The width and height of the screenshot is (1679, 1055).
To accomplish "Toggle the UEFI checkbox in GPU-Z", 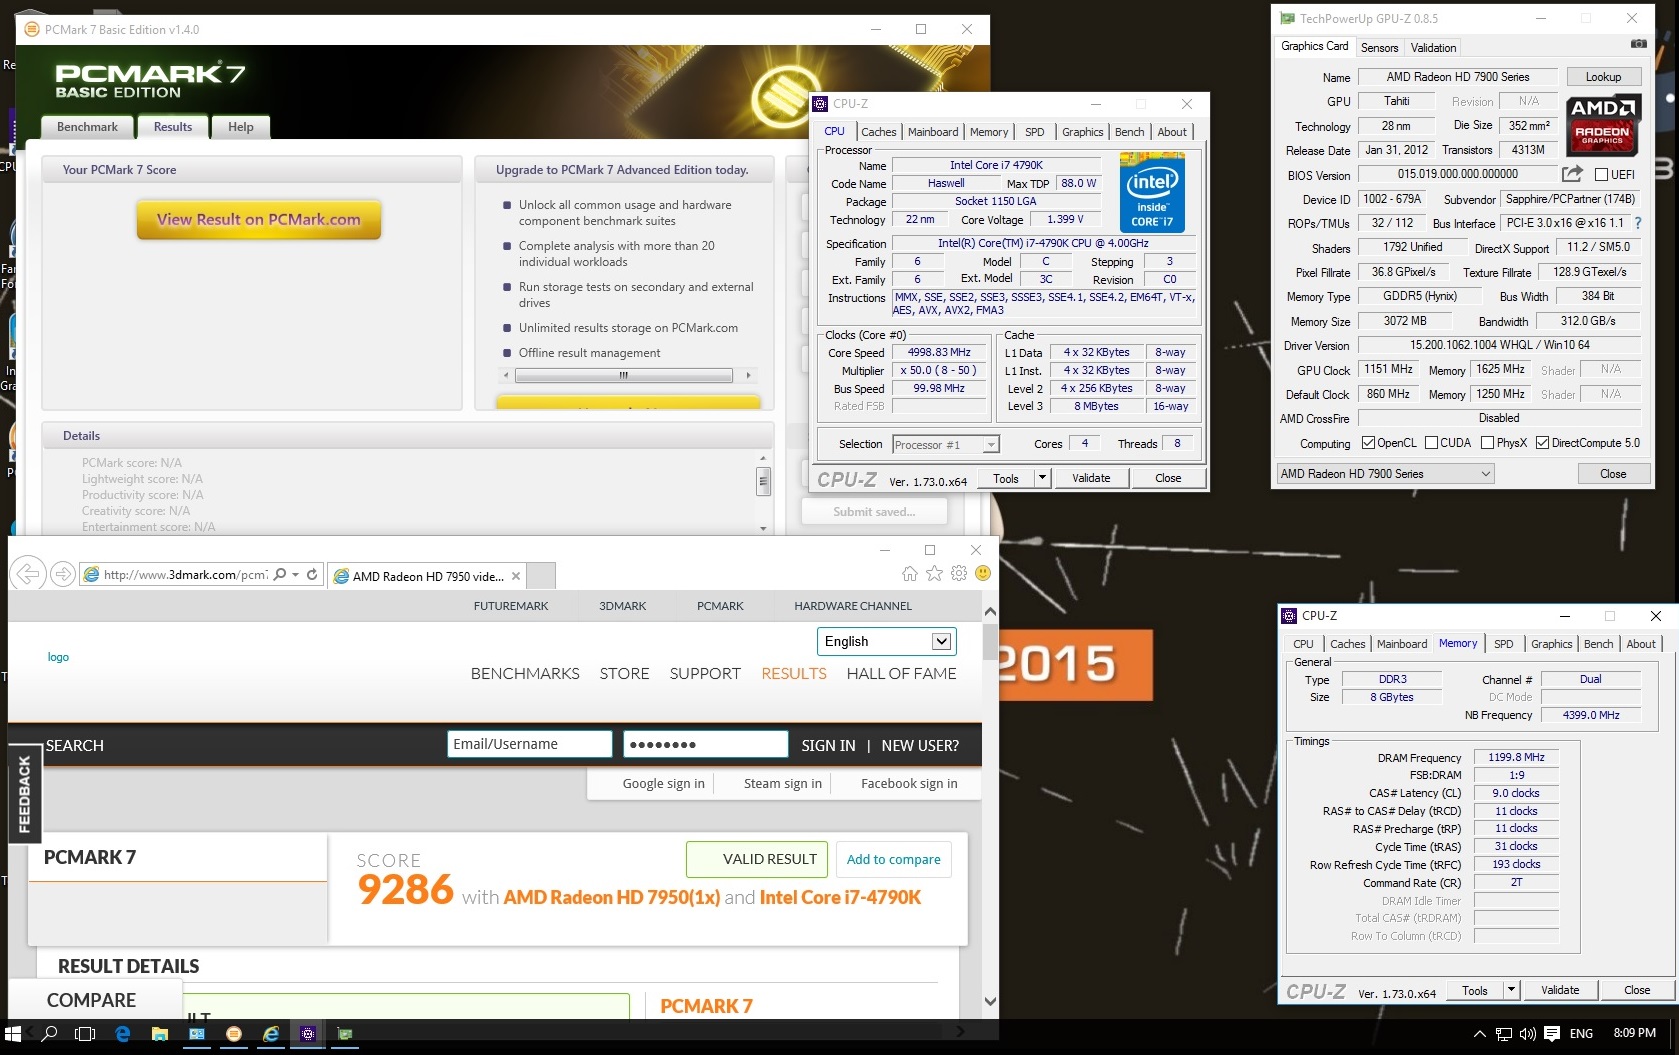I will (x=1601, y=174).
